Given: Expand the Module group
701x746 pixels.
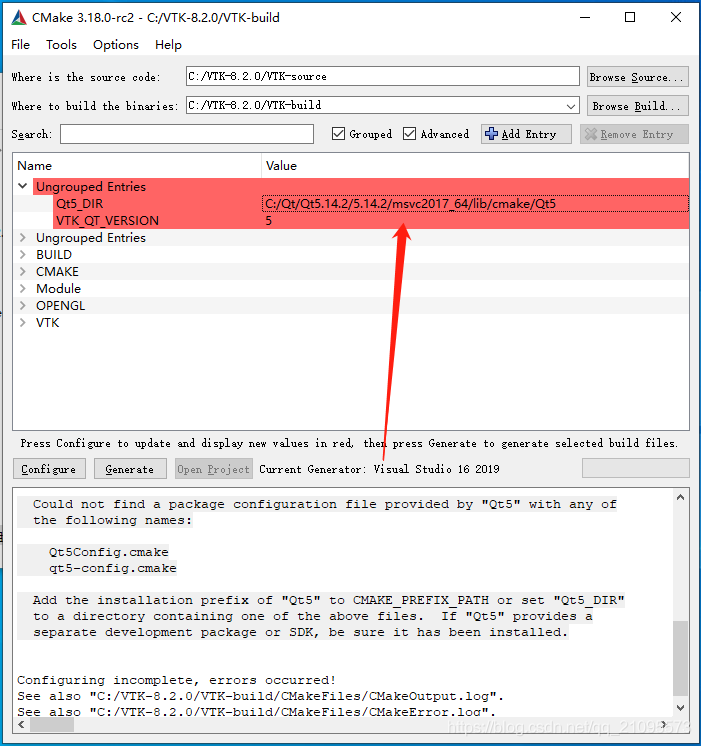Looking at the screenshot, I should click(22, 288).
